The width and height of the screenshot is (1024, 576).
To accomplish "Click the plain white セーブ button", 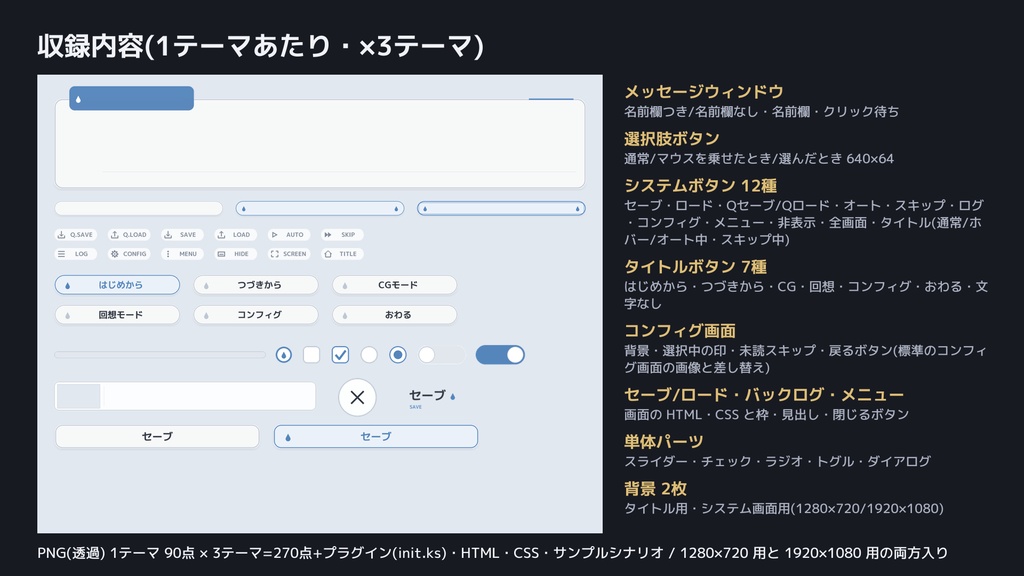I will point(157,436).
